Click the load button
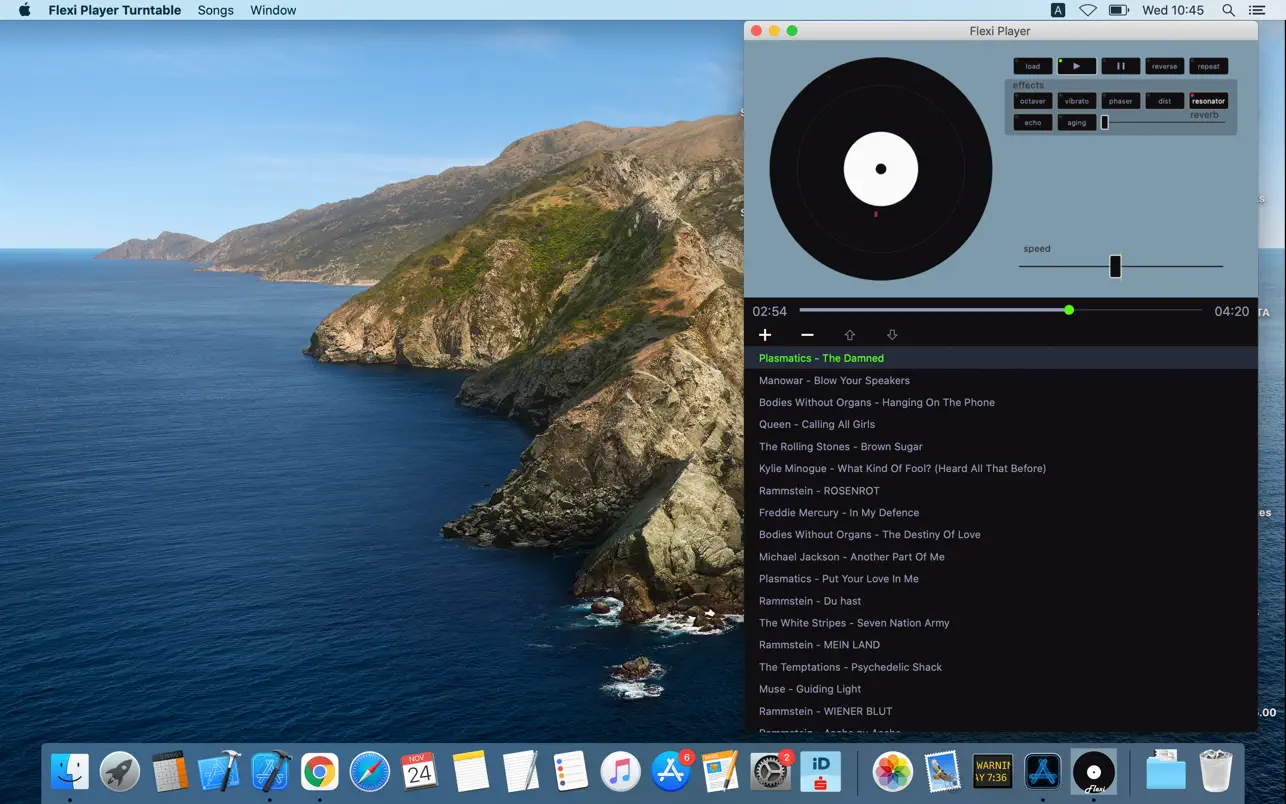The height and width of the screenshot is (804, 1286). click(1033, 66)
